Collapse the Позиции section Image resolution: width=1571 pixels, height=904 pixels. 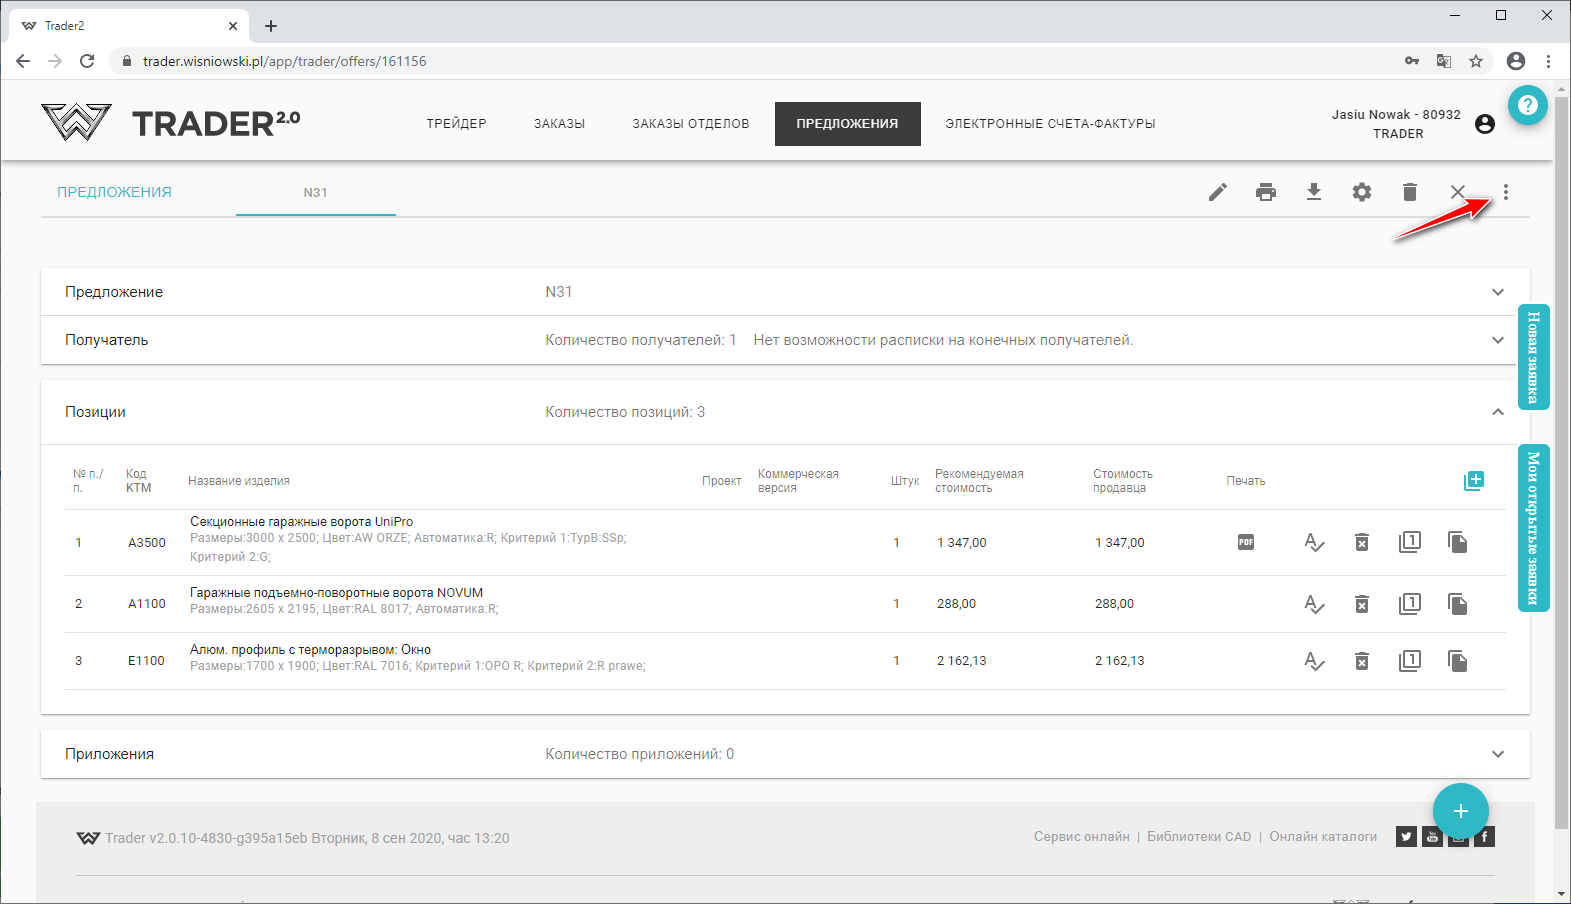(x=1498, y=412)
